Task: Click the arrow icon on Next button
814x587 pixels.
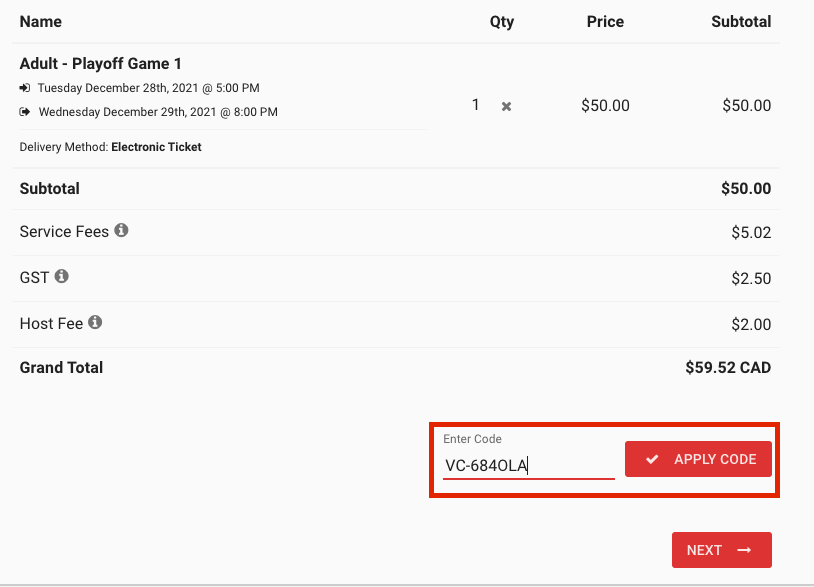Action: (744, 550)
